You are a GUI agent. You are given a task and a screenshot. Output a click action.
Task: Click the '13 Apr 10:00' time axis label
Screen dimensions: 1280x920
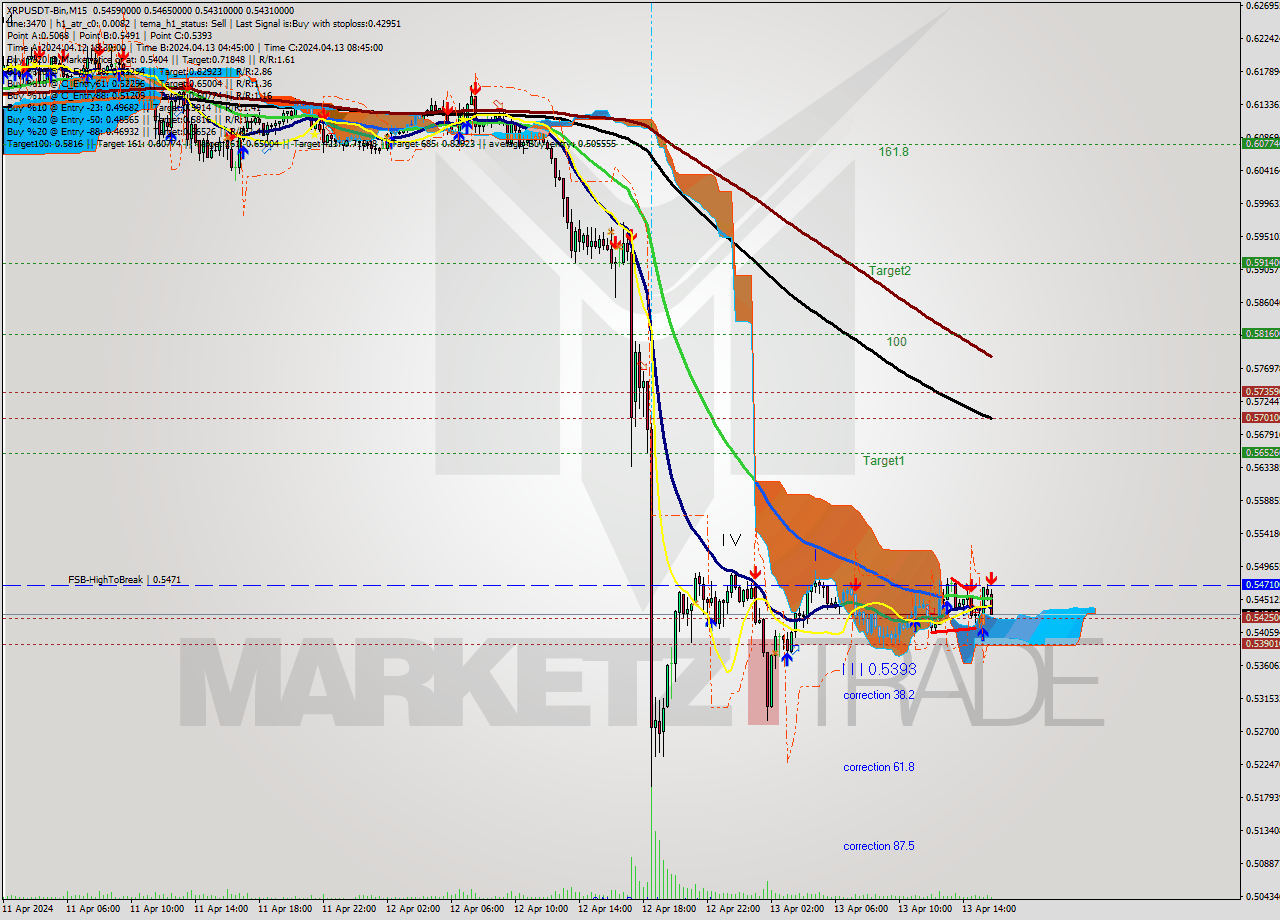click(x=923, y=909)
